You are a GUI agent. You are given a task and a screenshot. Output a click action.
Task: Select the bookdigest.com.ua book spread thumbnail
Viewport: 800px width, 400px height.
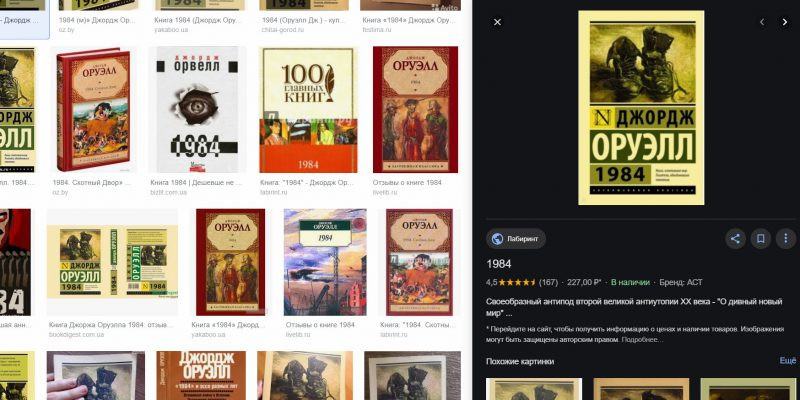[111, 263]
